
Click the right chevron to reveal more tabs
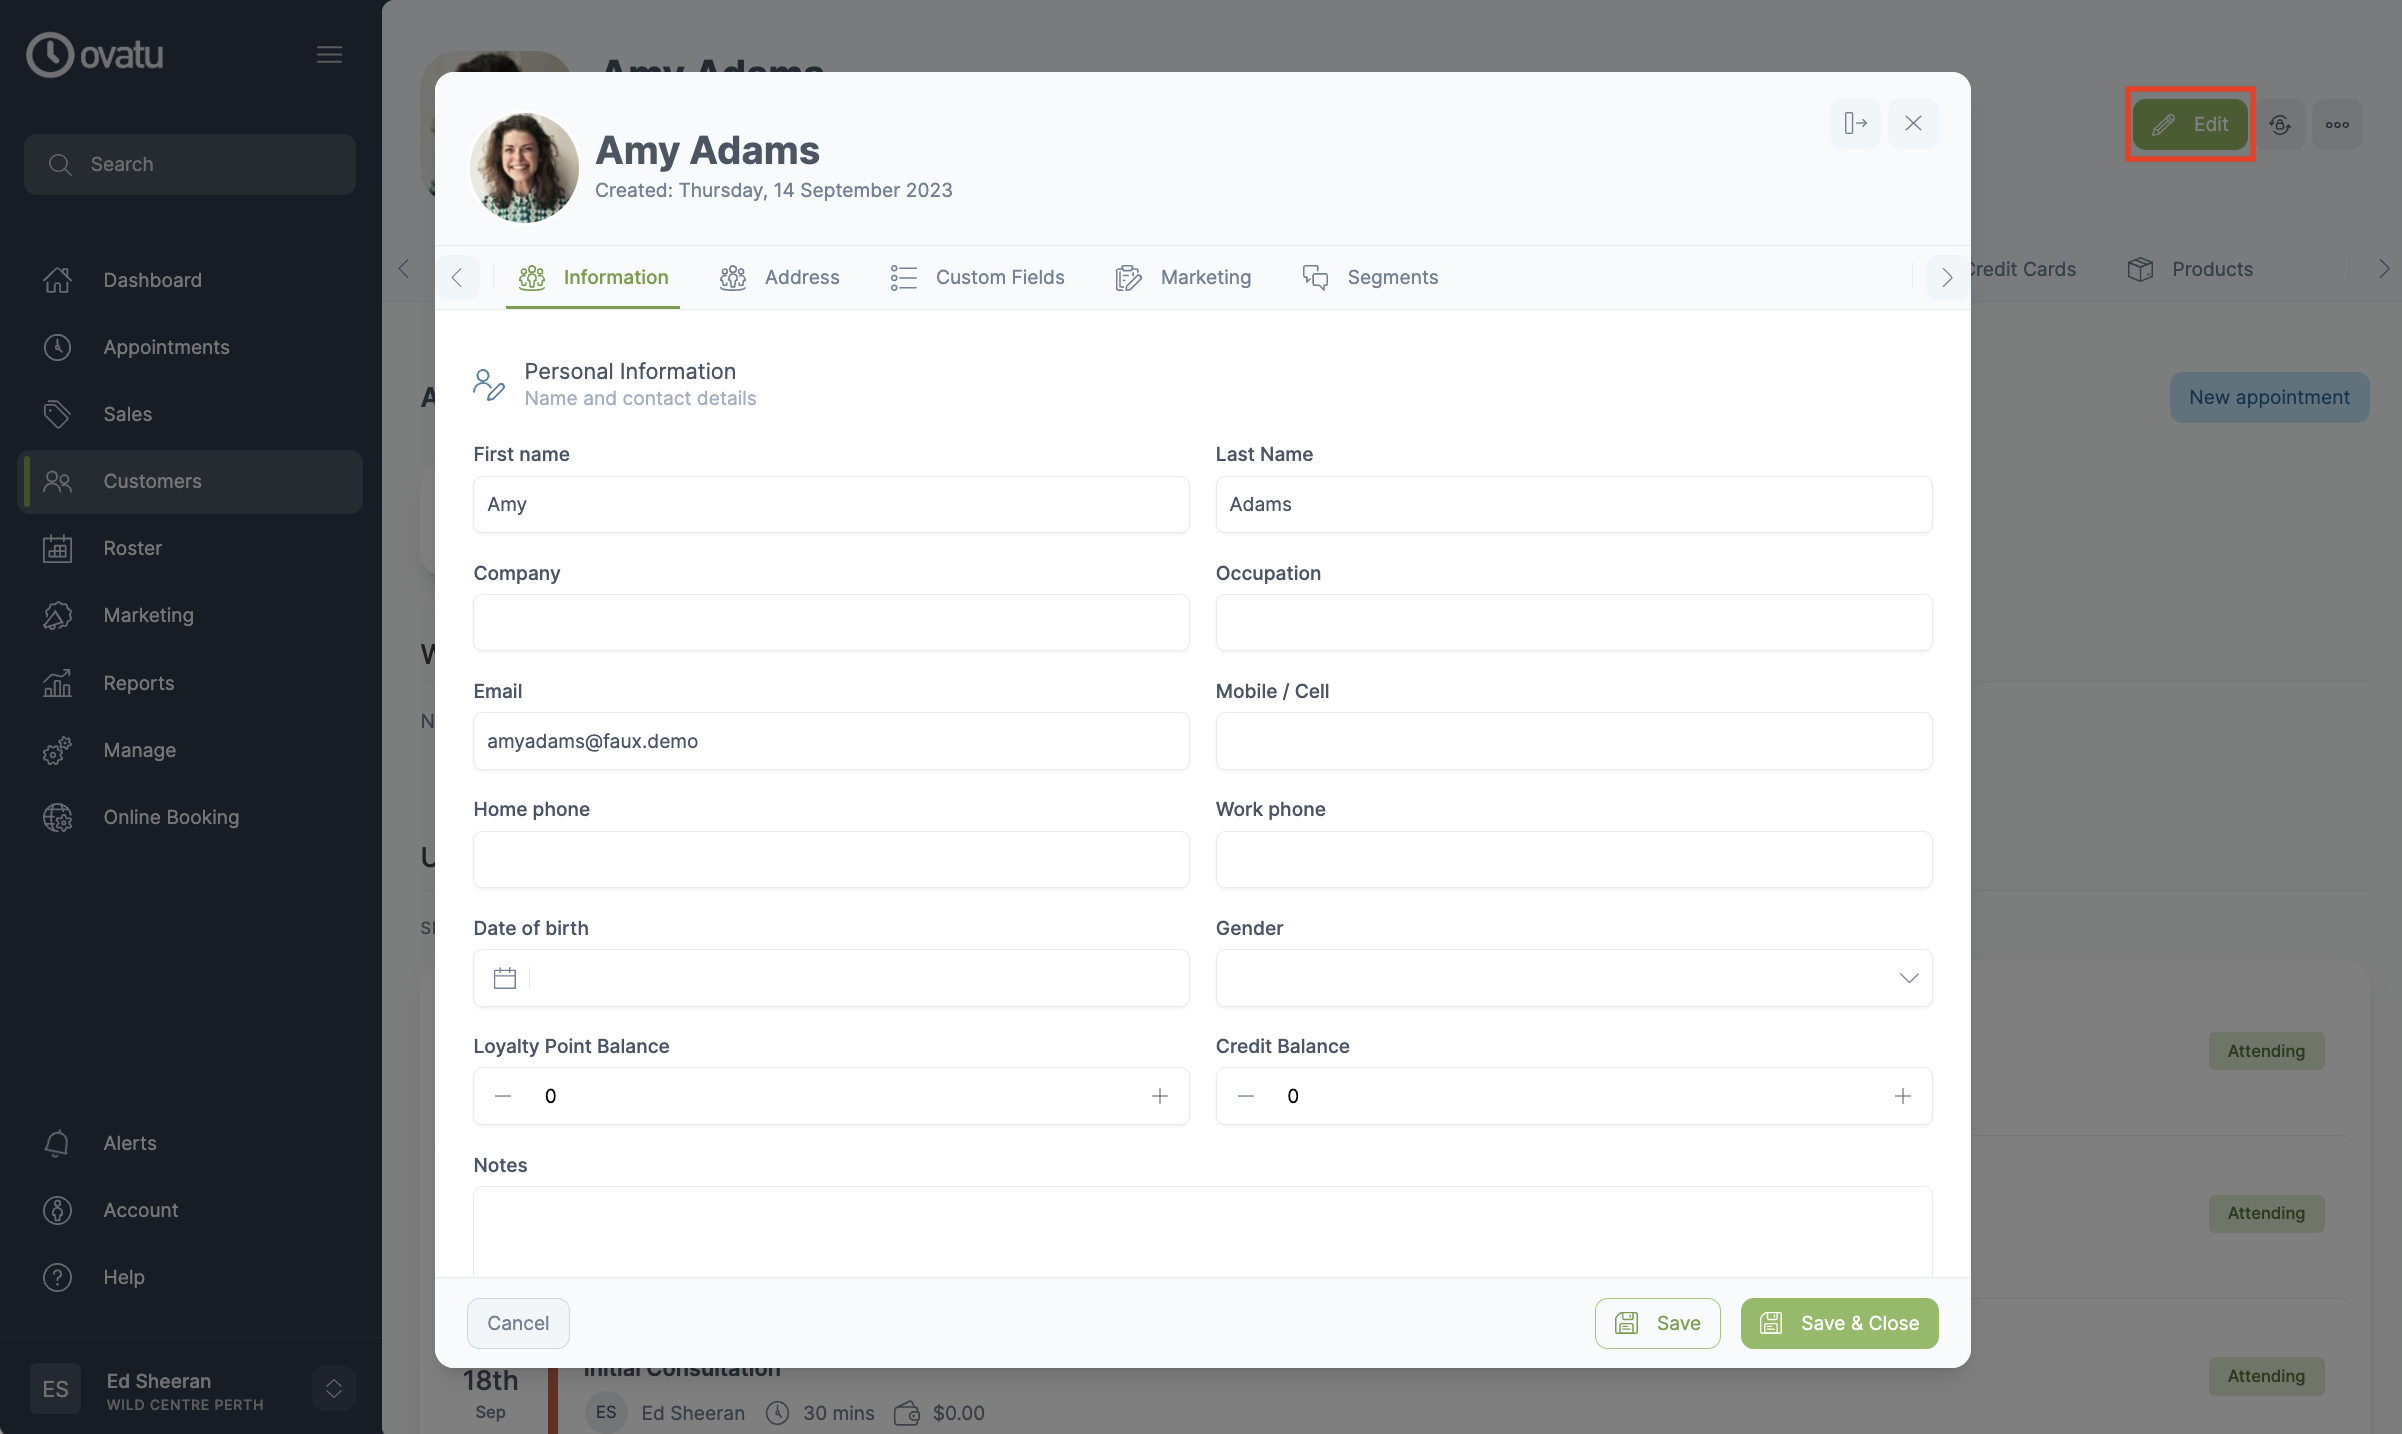point(1946,277)
